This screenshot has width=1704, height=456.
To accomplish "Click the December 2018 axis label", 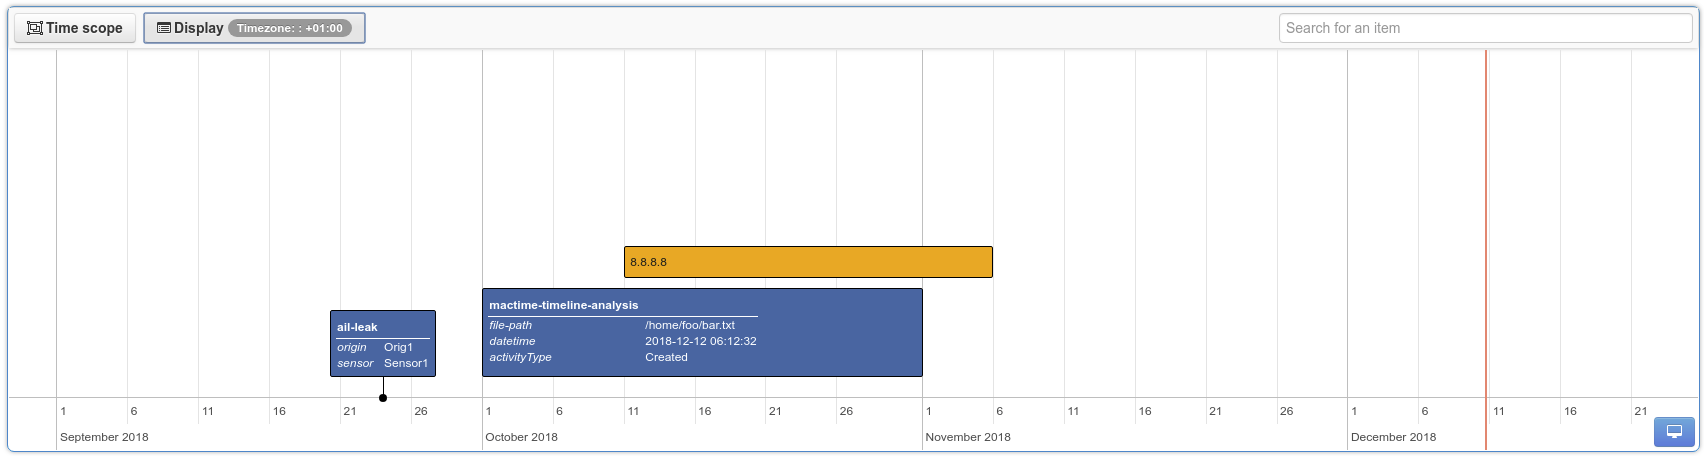I will click(x=1393, y=437).
